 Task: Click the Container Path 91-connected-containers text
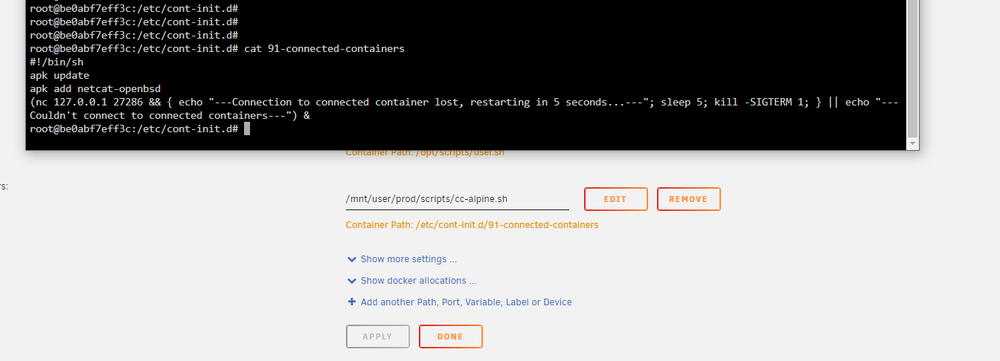(472, 225)
